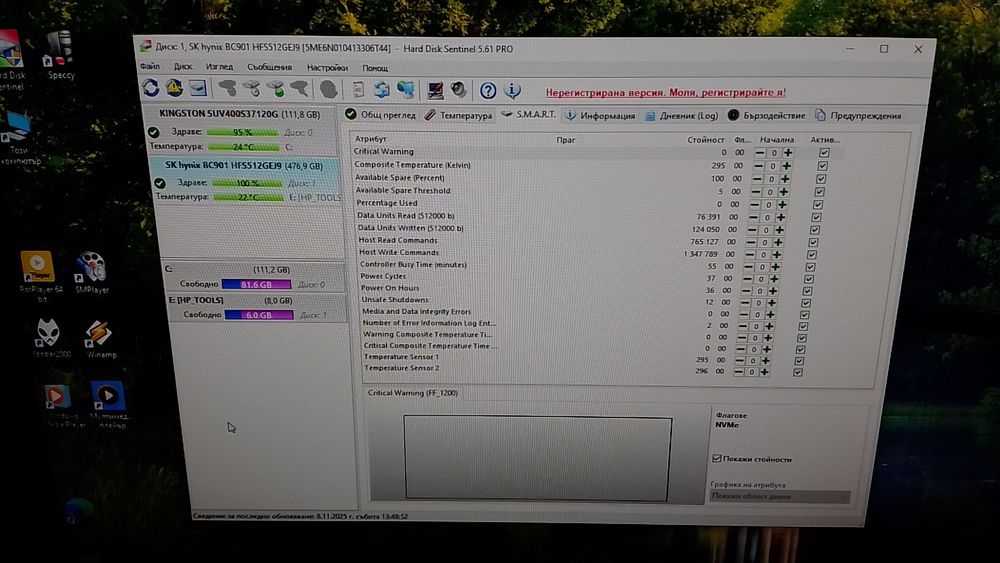The width and height of the screenshot is (1000, 563).
Task: Open Winamp desktop shortcut
Action: point(99,339)
